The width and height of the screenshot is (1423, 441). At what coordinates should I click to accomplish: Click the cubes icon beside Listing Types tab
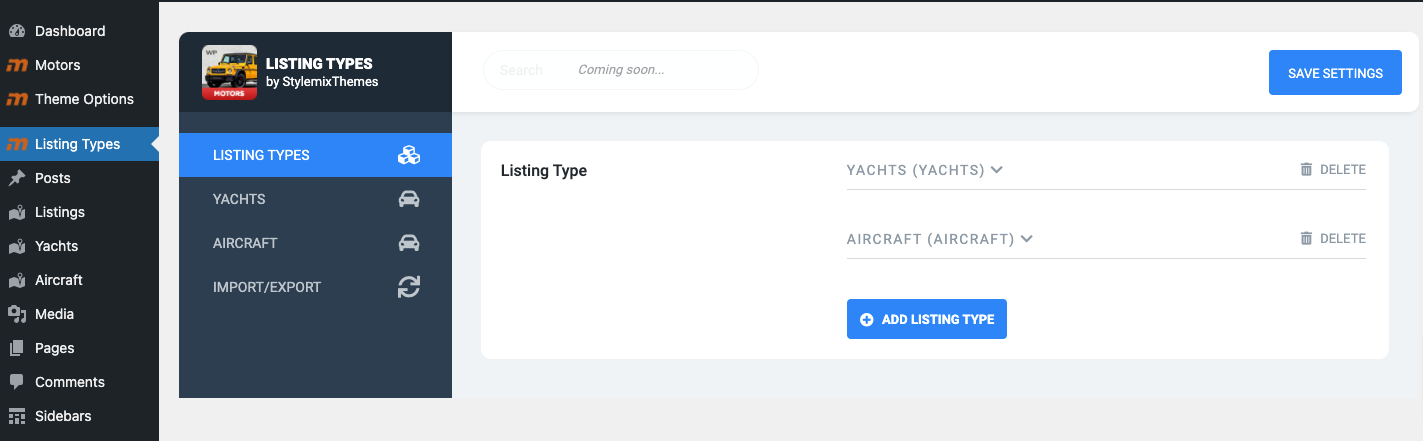pos(408,155)
